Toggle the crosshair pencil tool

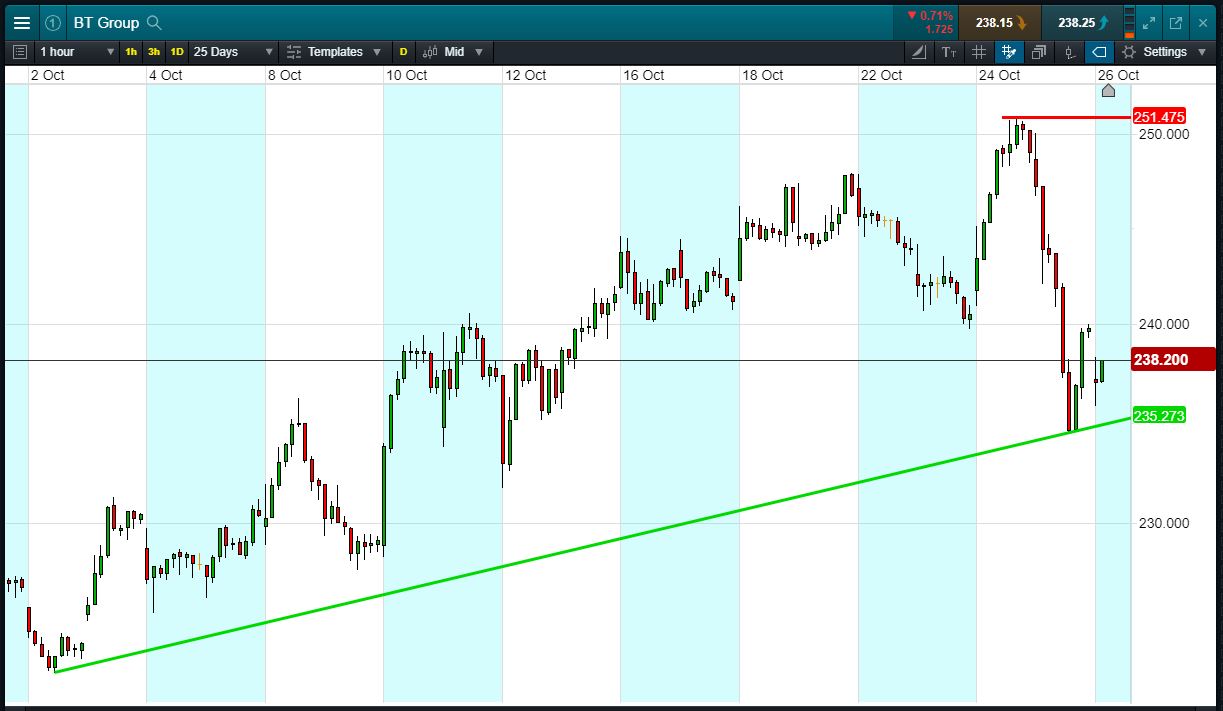[x=1008, y=51]
